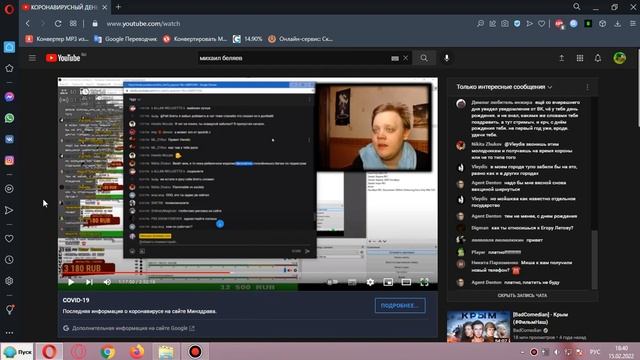Click the address bar URL
The width and height of the screenshot is (640, 360).
(x=143, y=24)
